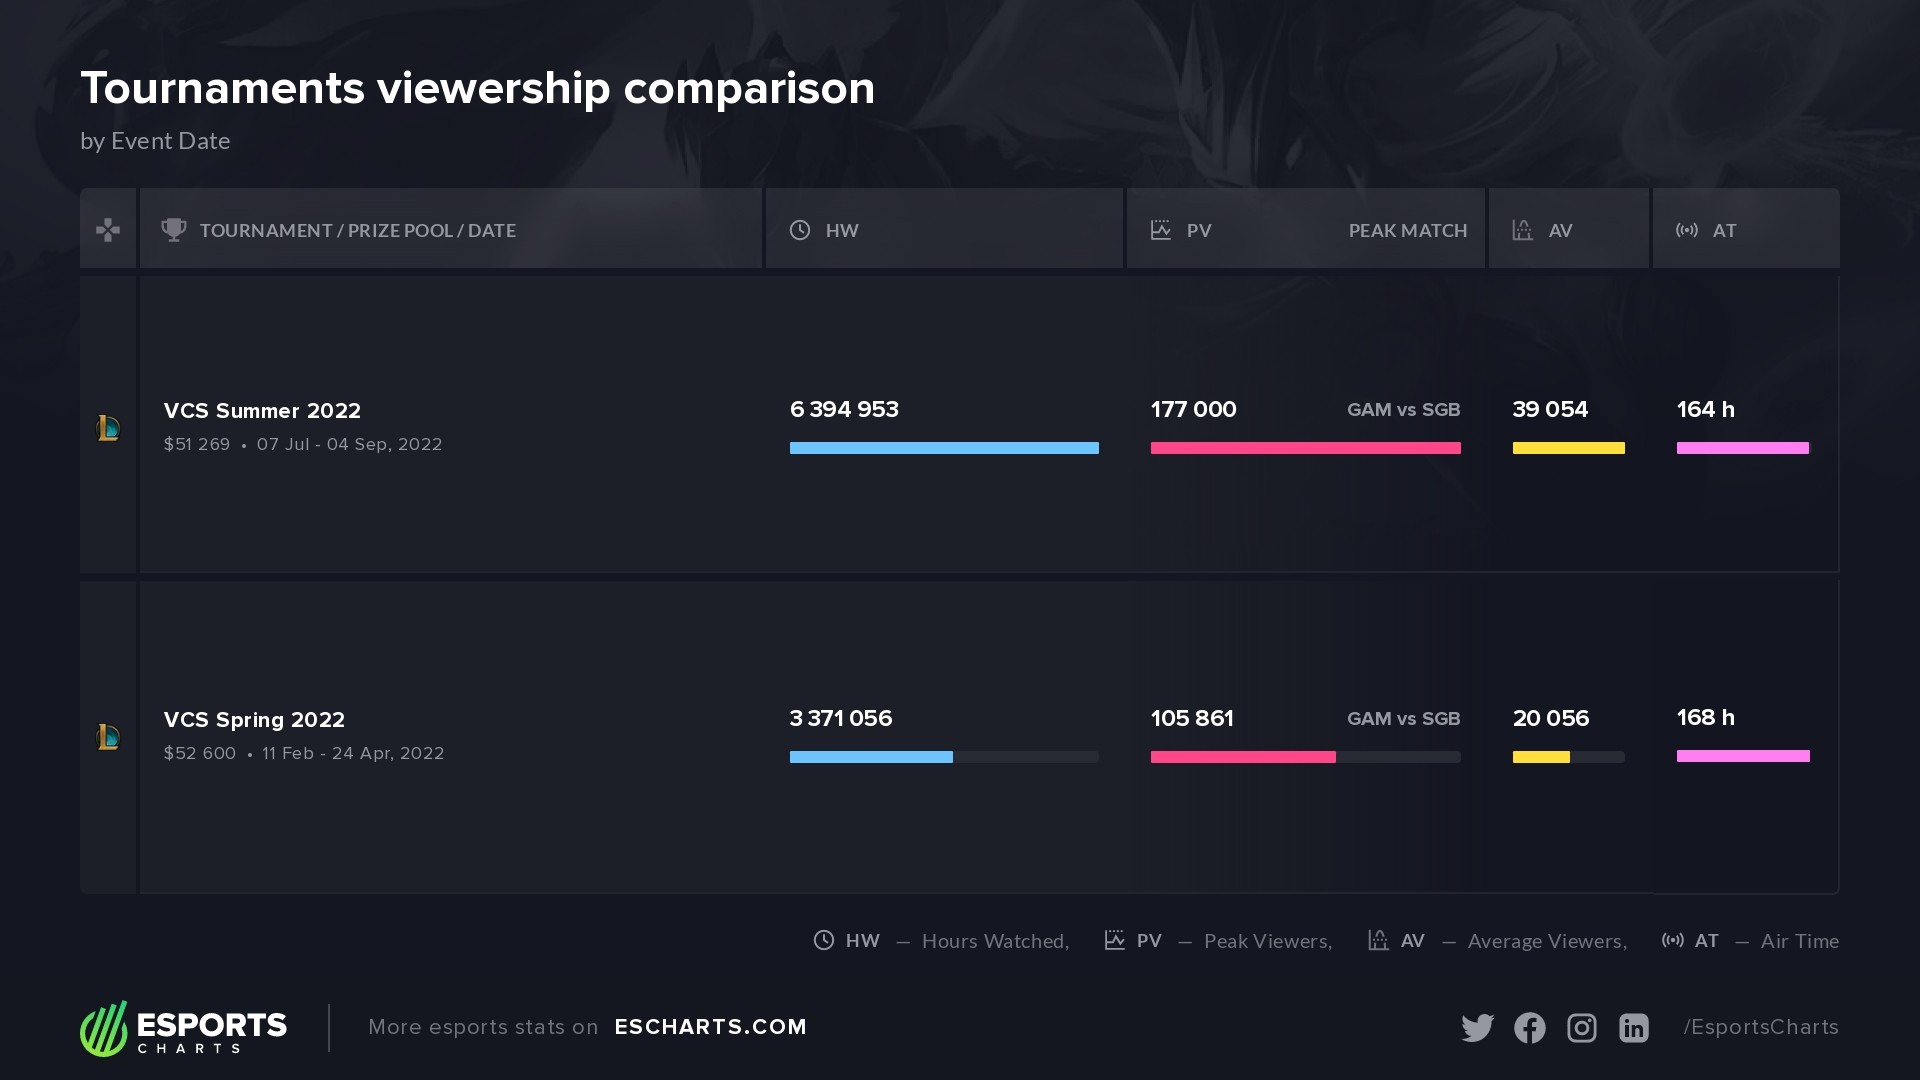Click the gamepad icon in table header

(x=108, y=230)
